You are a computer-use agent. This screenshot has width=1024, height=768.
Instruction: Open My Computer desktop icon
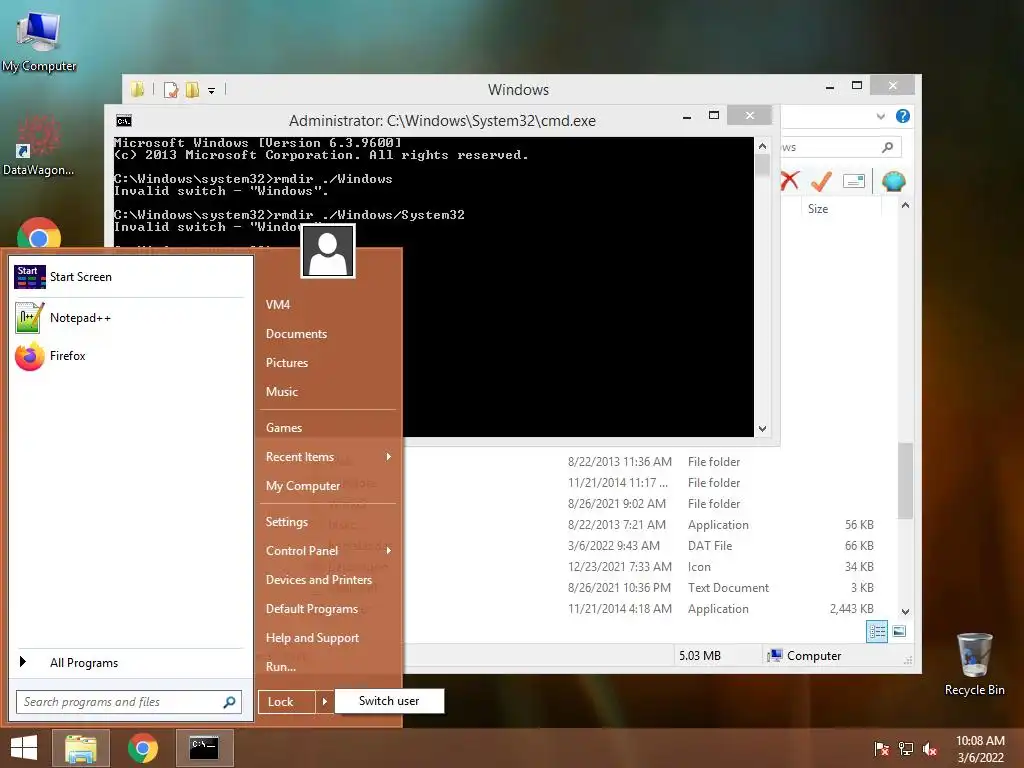(x=39, y=40)
